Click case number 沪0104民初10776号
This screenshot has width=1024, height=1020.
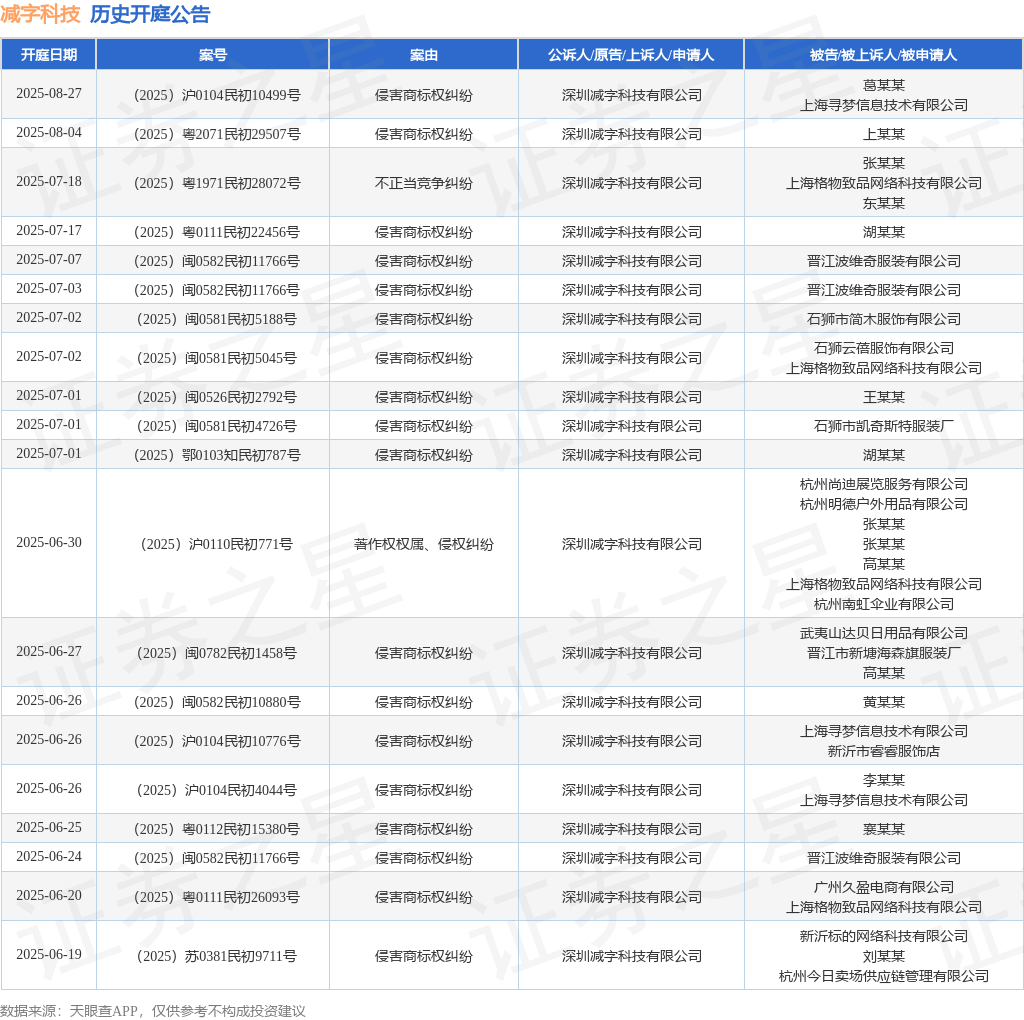click(217, 742)
